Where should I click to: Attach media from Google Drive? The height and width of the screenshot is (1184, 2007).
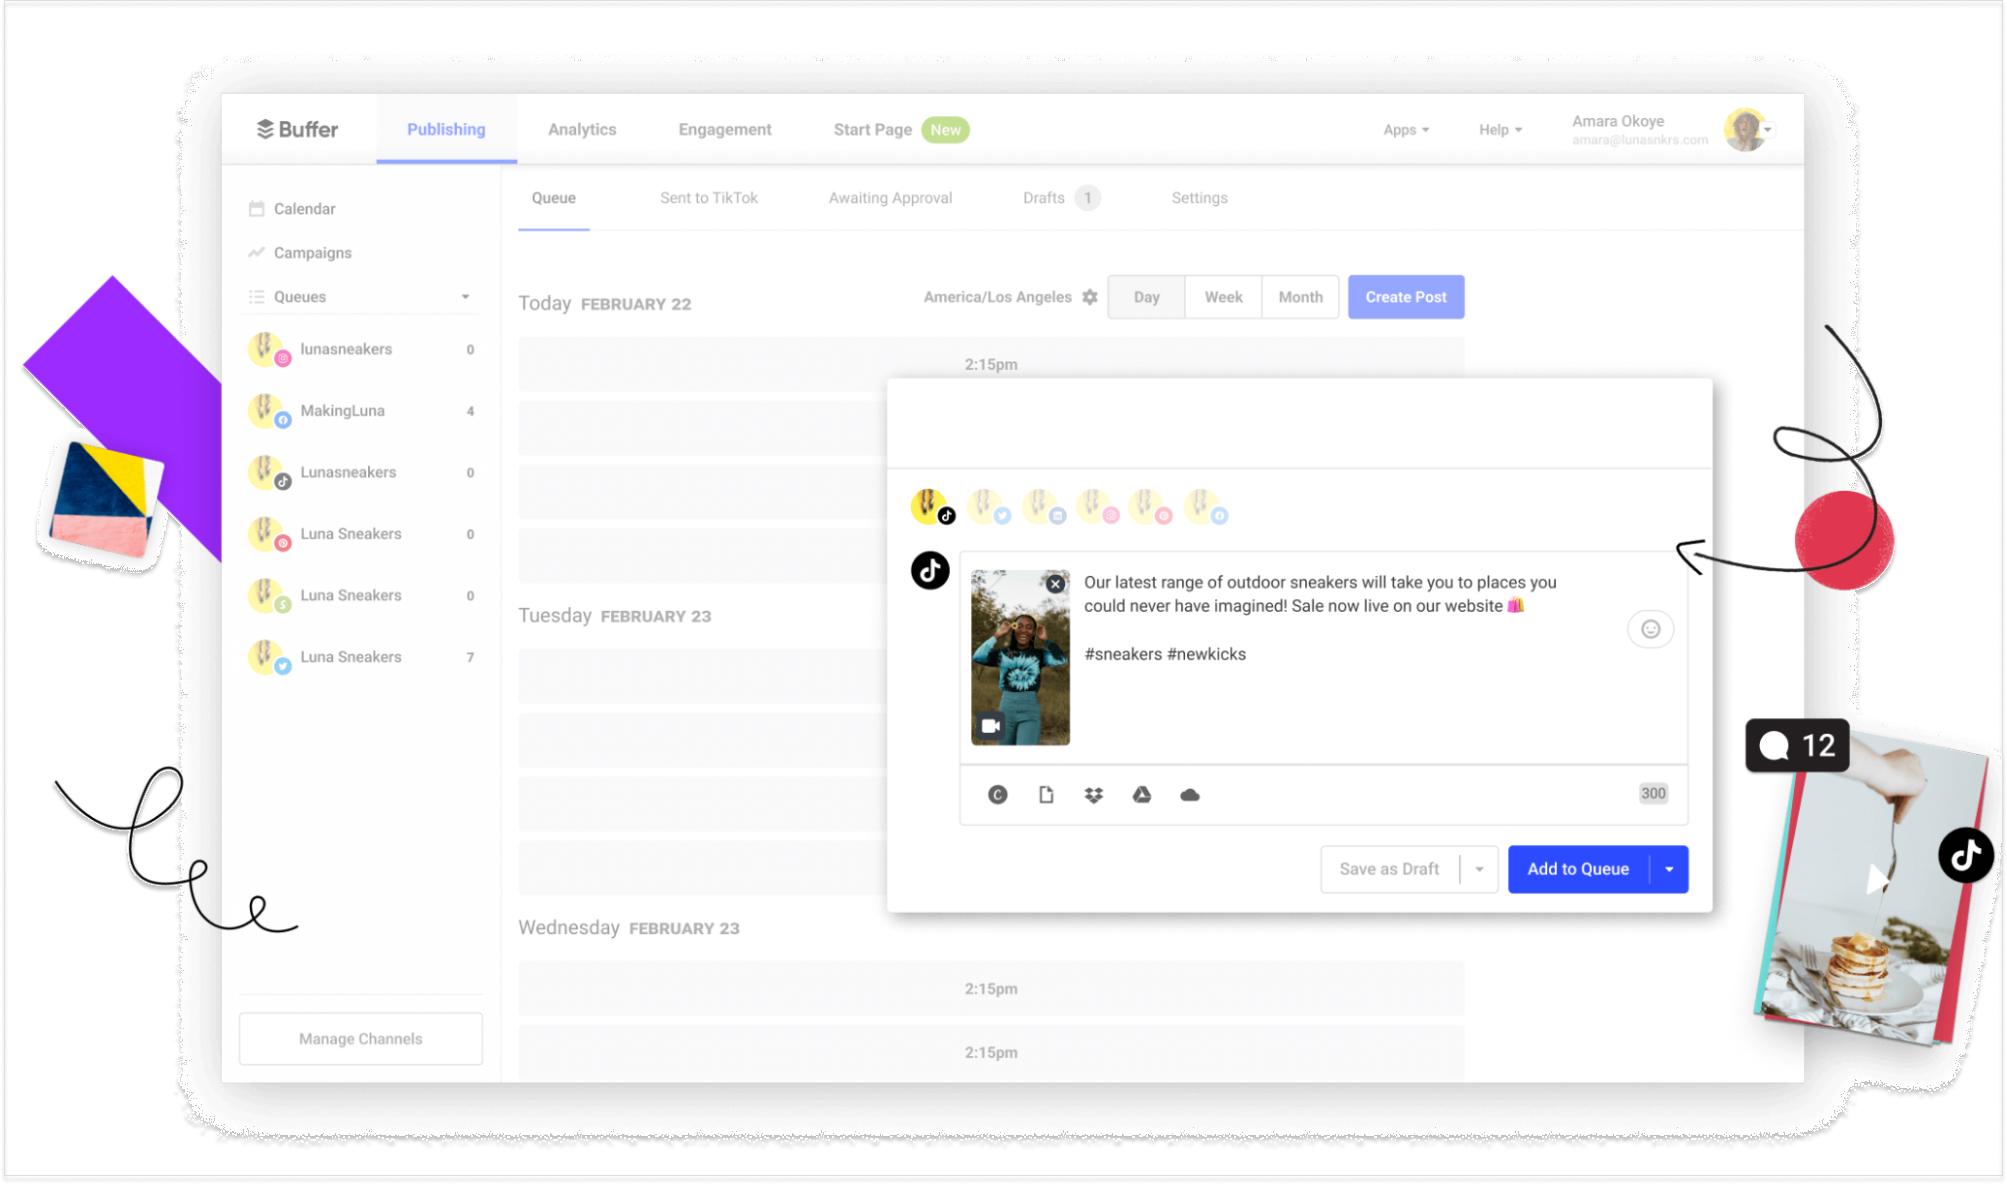pos(1141,795)
